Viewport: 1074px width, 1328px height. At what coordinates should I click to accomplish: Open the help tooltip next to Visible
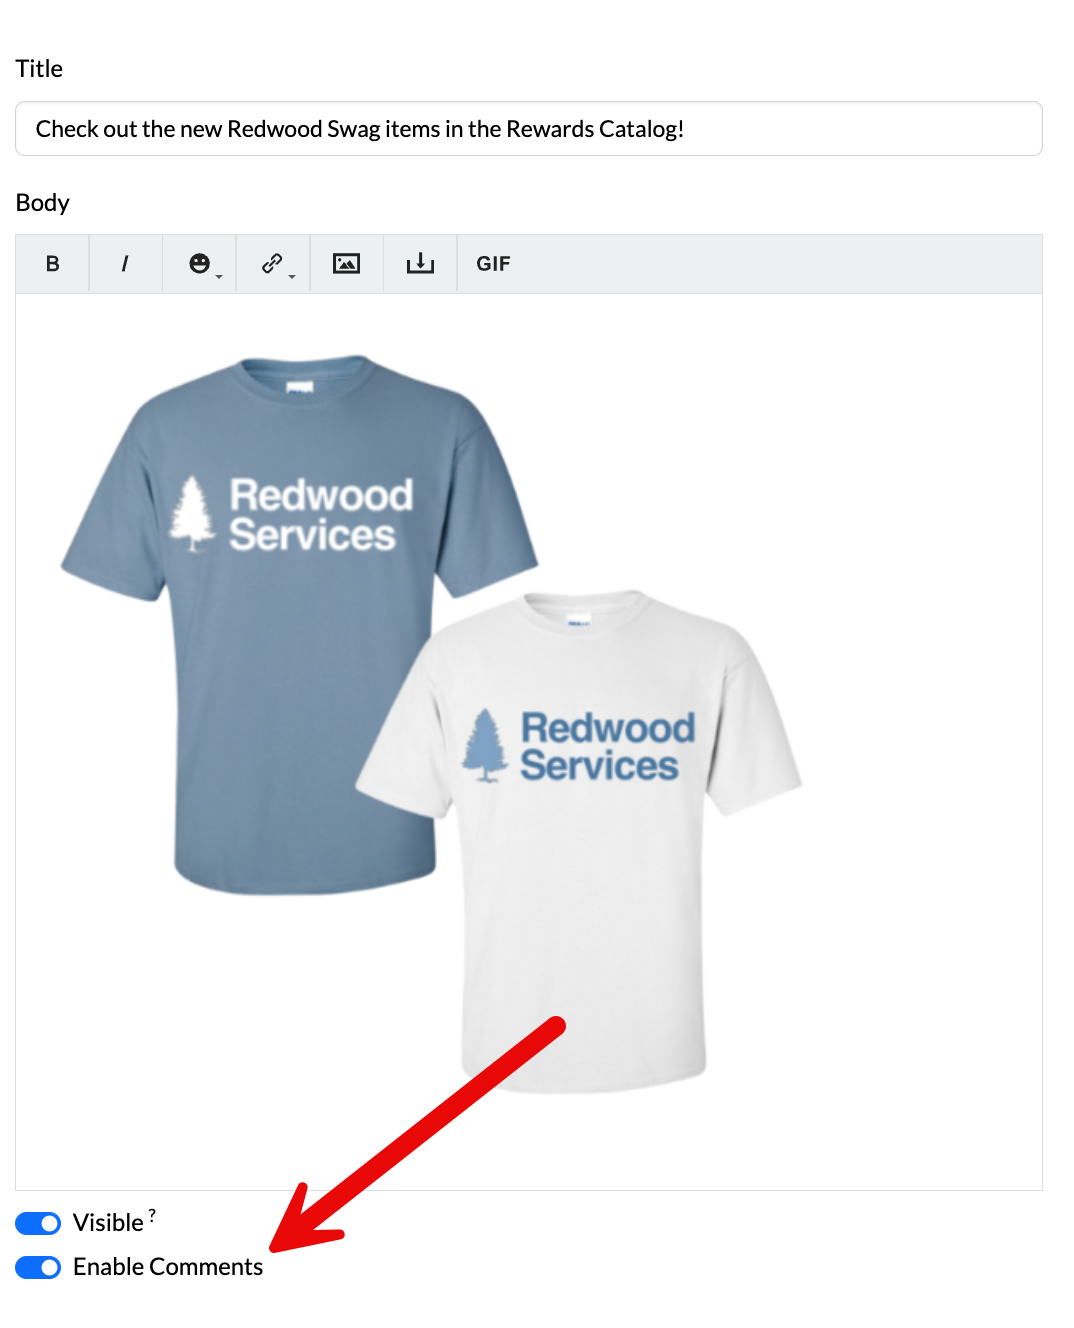pyautogui.click(x=152, y=1213)
